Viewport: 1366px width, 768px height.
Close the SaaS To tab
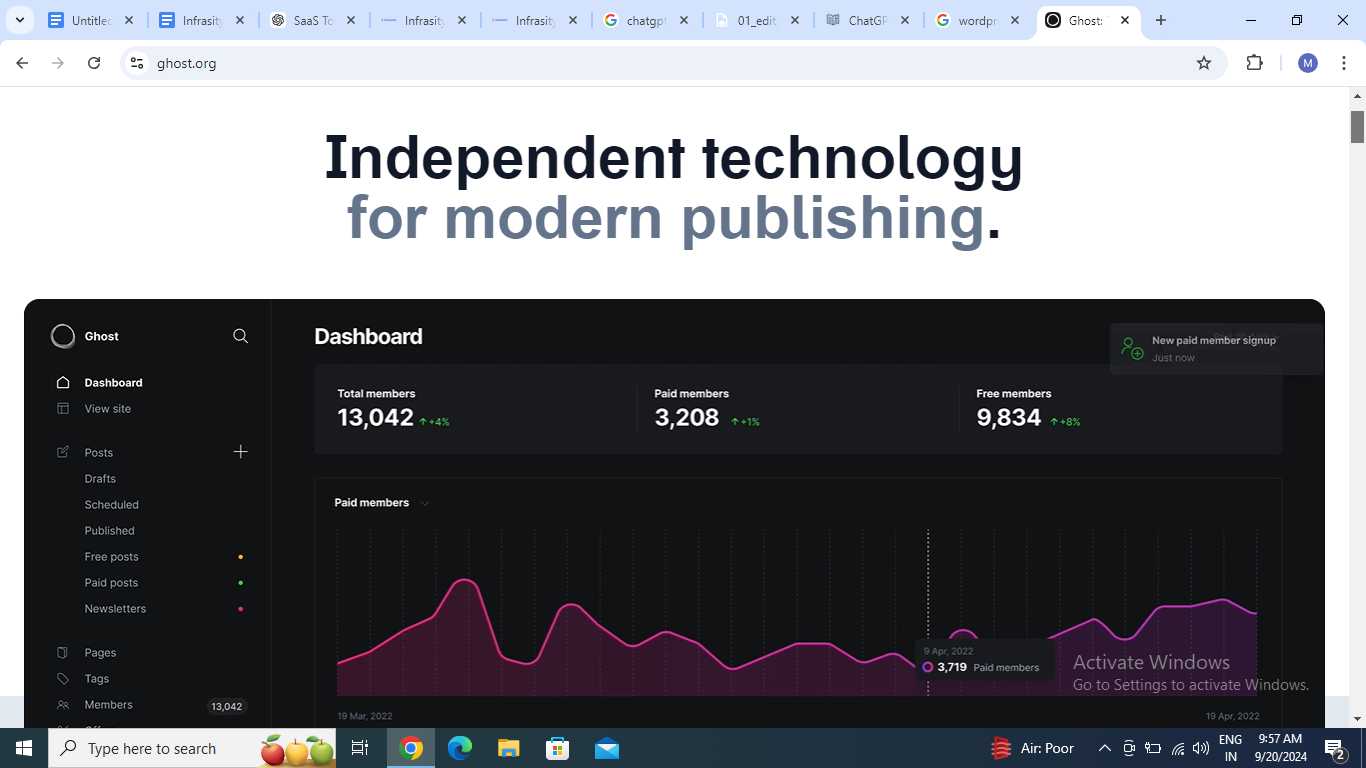coord(351,20)
